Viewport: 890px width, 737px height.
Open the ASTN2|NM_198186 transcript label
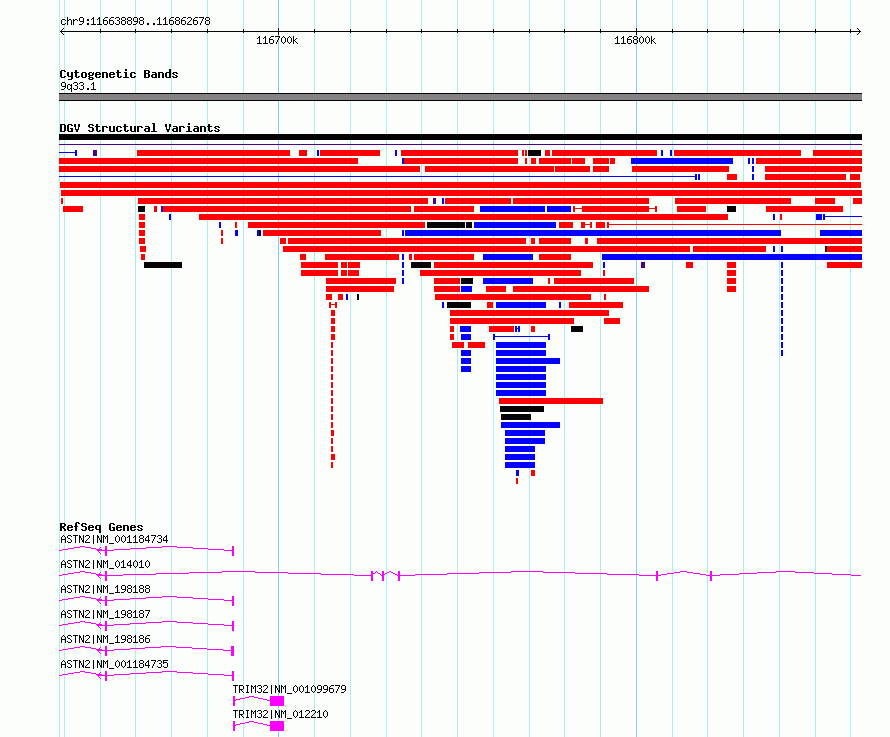[105, 639]
